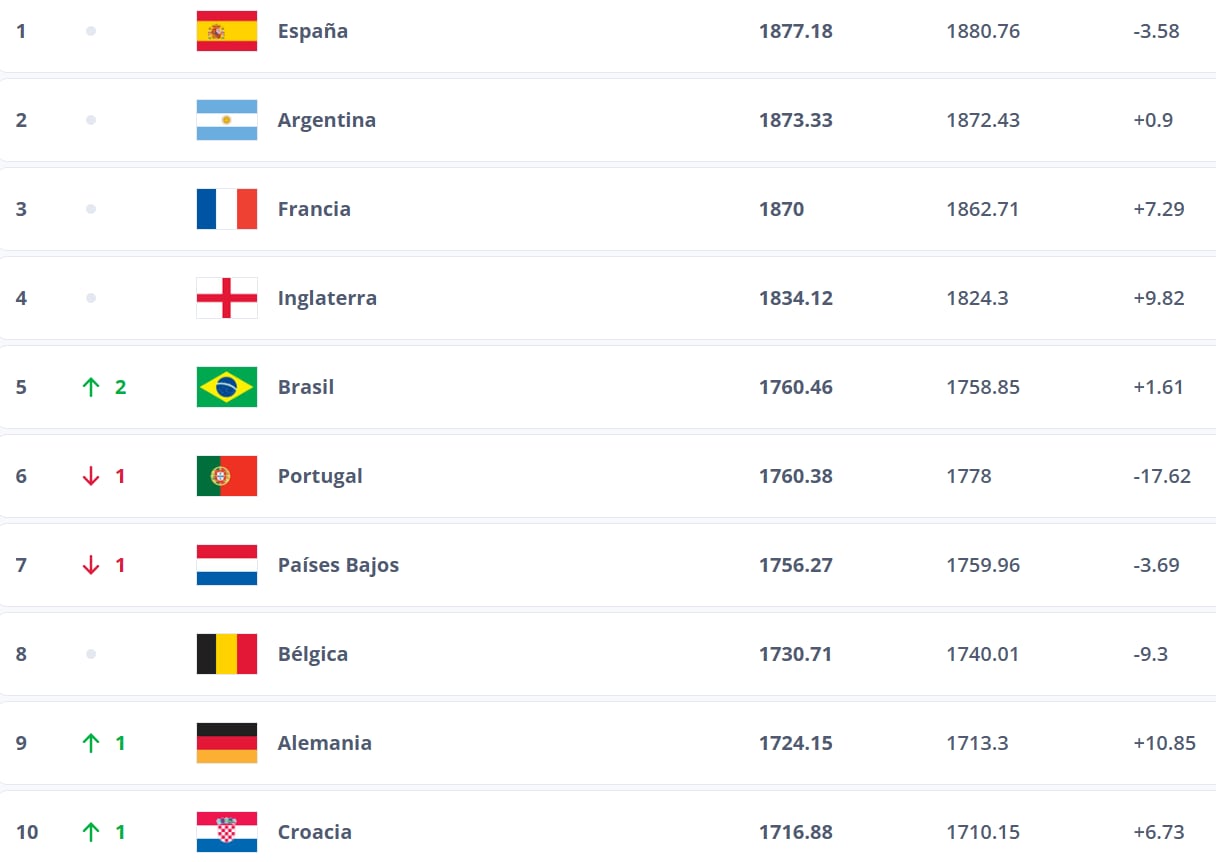Select the Belgium flag icon
The image size is (1216, 862).
tap(227, 654)
